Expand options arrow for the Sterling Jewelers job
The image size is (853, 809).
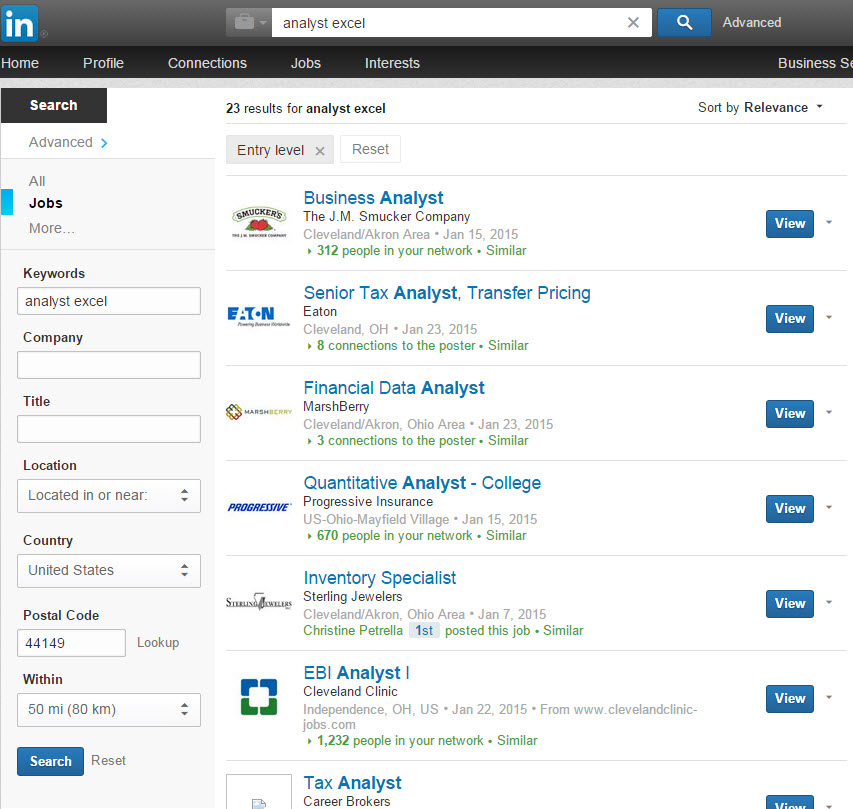[x=829, y=602]
